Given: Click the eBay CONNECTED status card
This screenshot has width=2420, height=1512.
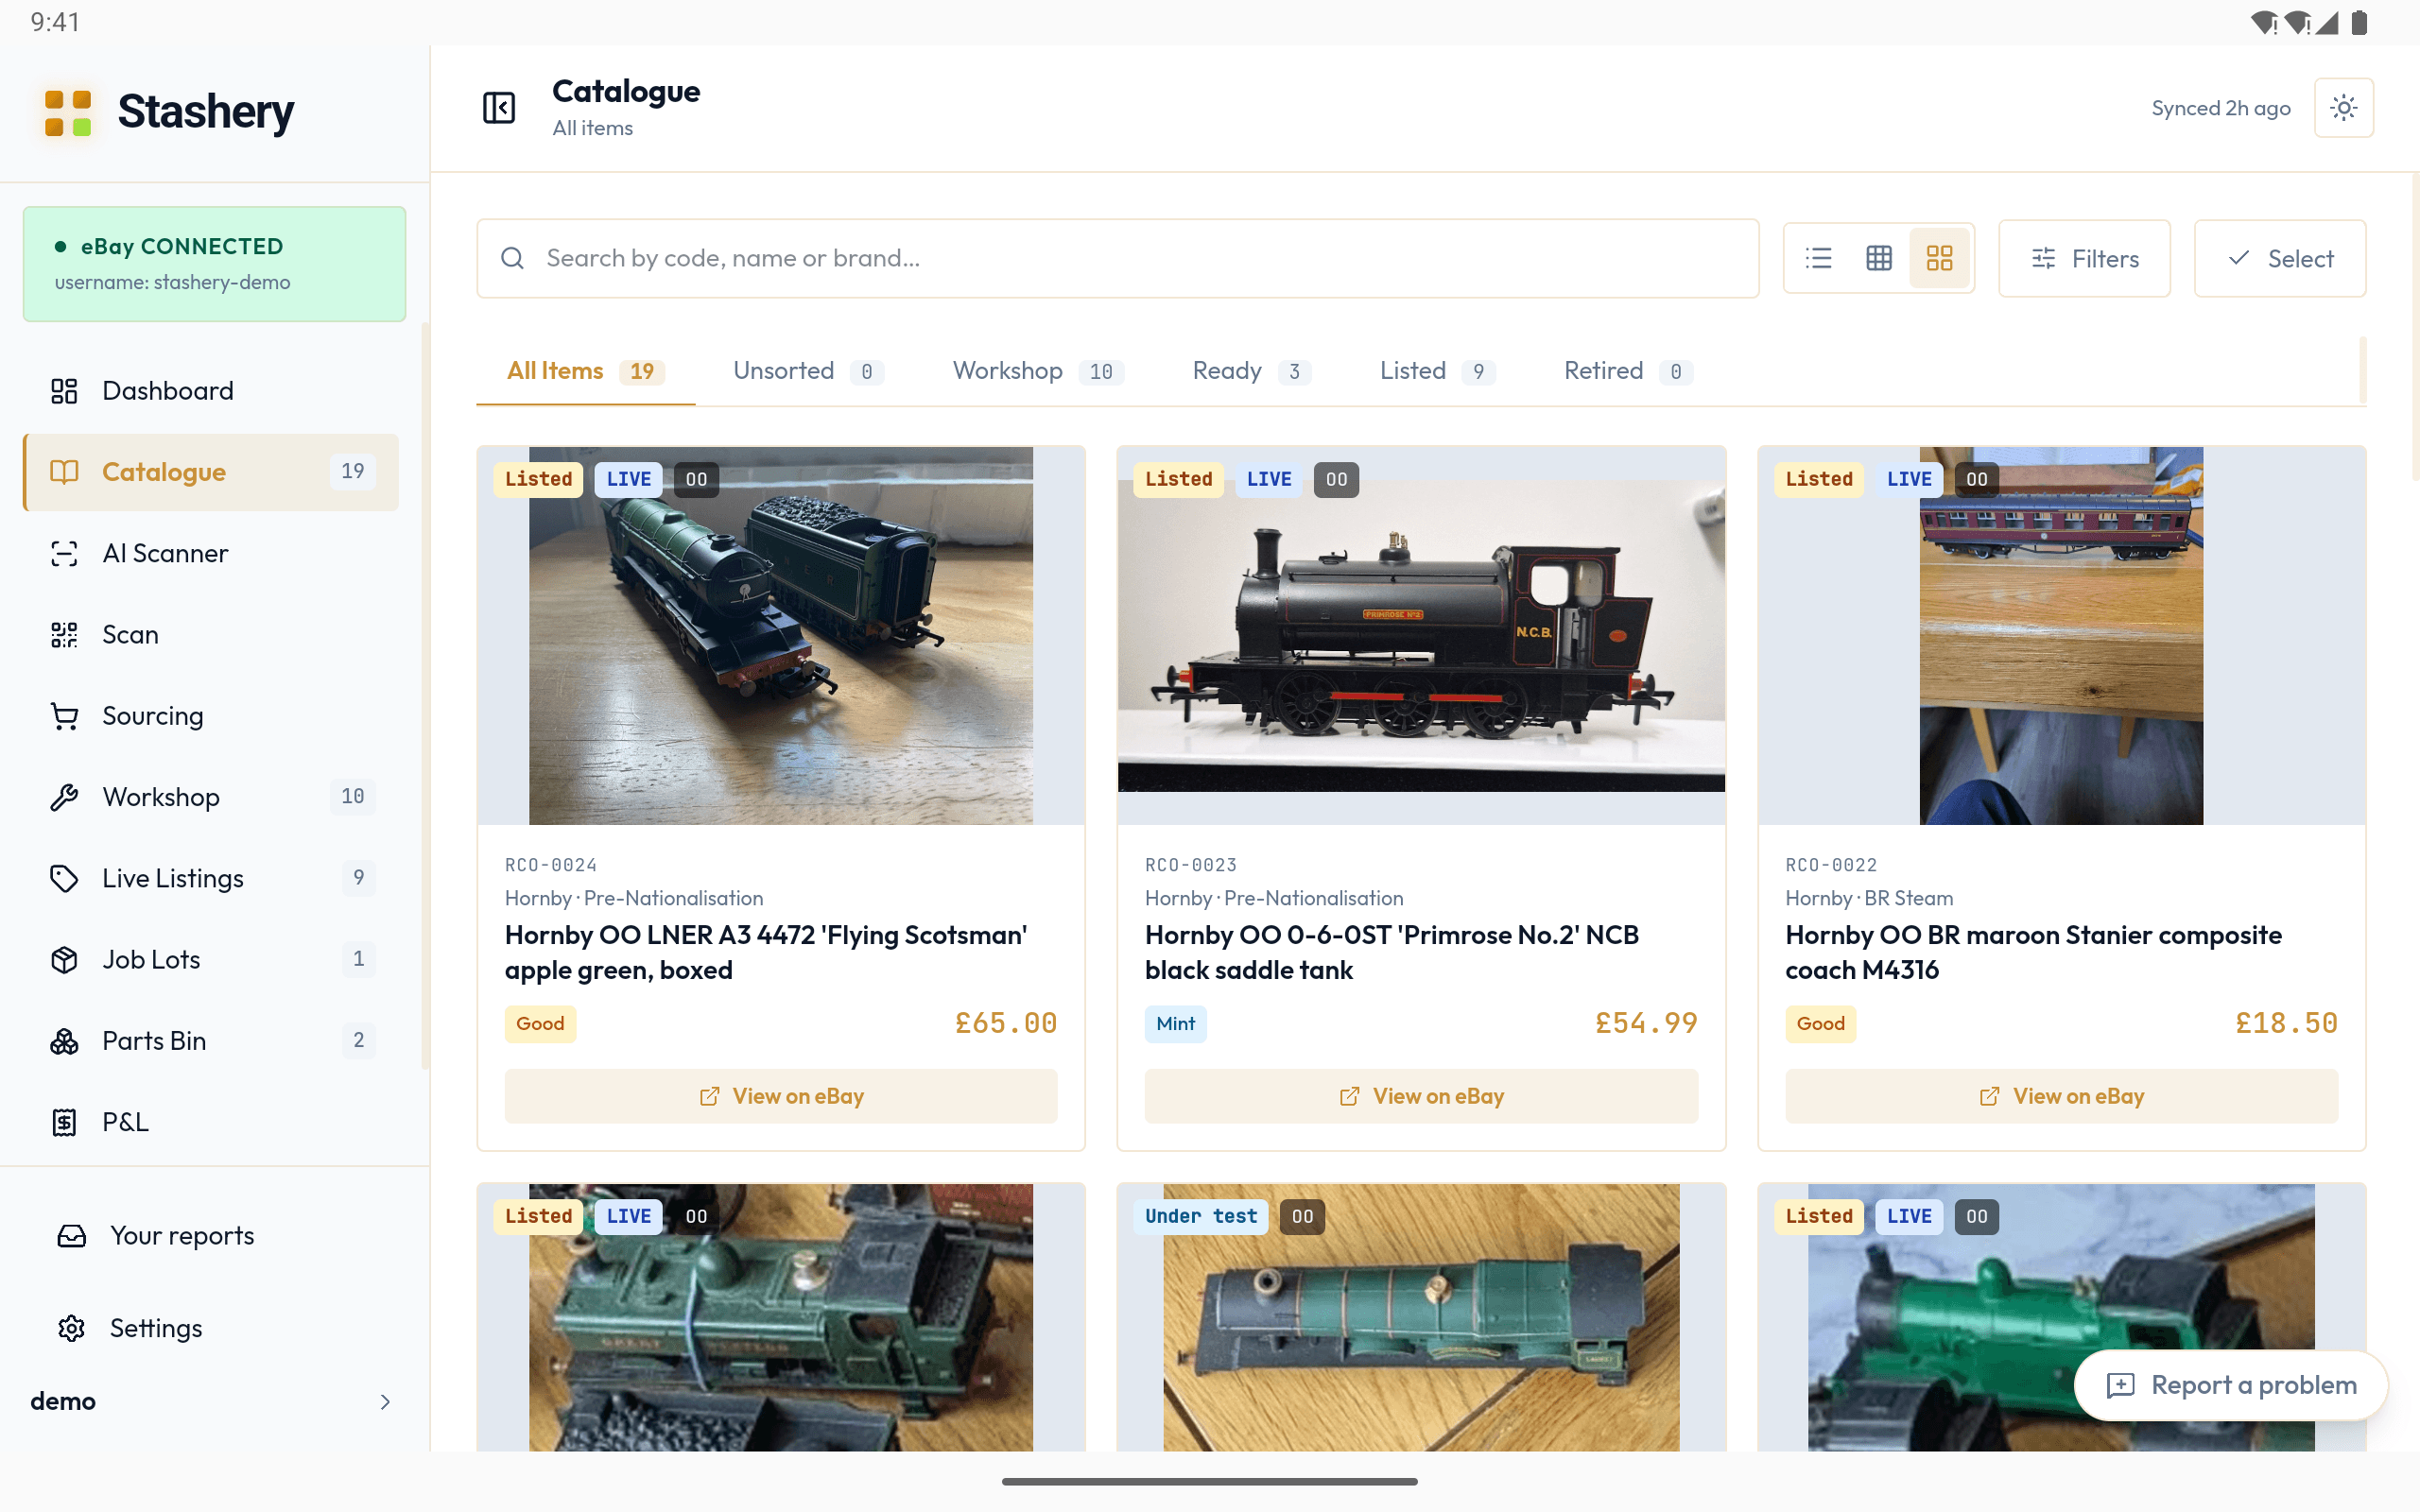Looking at the screenshot, I should pyautogui.click(x=214, y=264).
